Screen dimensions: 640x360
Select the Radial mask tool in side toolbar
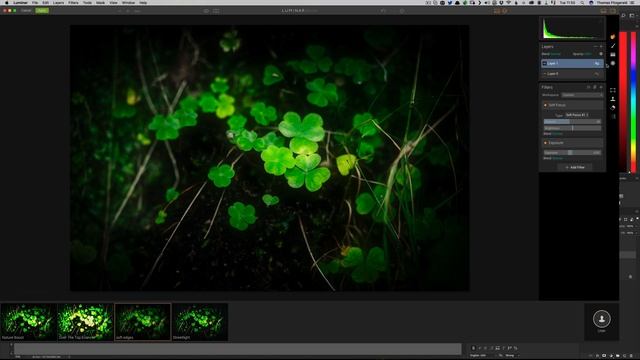(613, 63)
